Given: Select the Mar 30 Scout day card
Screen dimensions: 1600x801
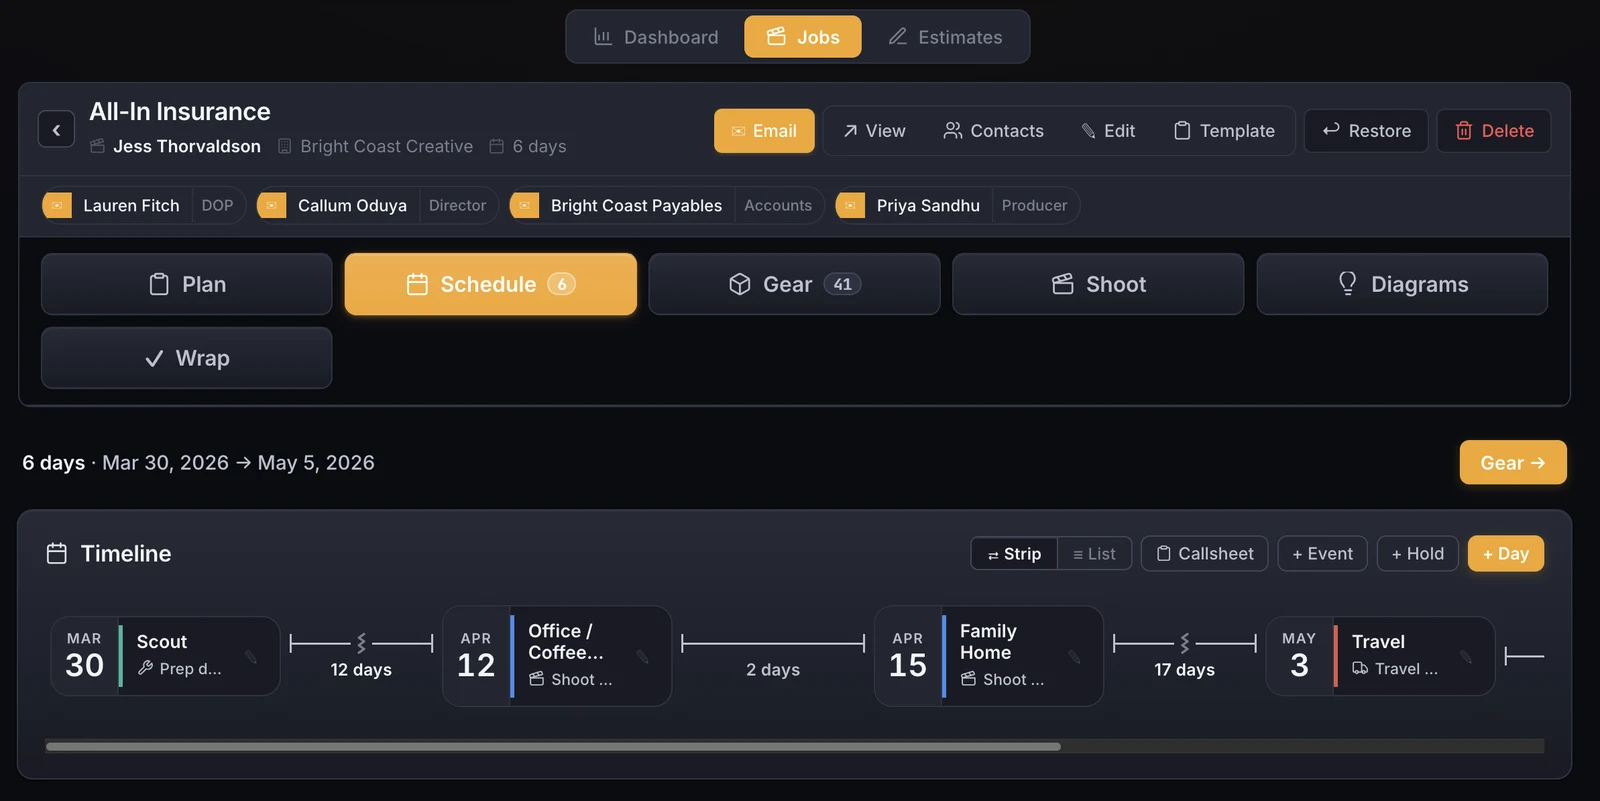Looking at the screenshot, I should (165, 656).
